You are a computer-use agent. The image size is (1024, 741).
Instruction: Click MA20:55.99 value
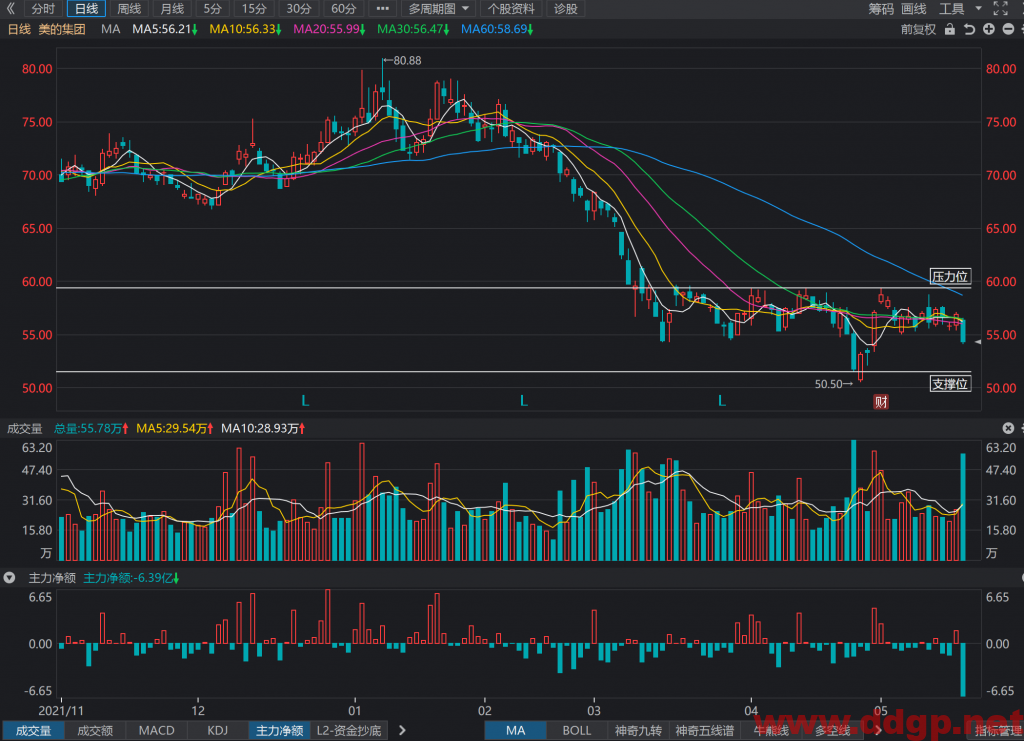point(329,29)
